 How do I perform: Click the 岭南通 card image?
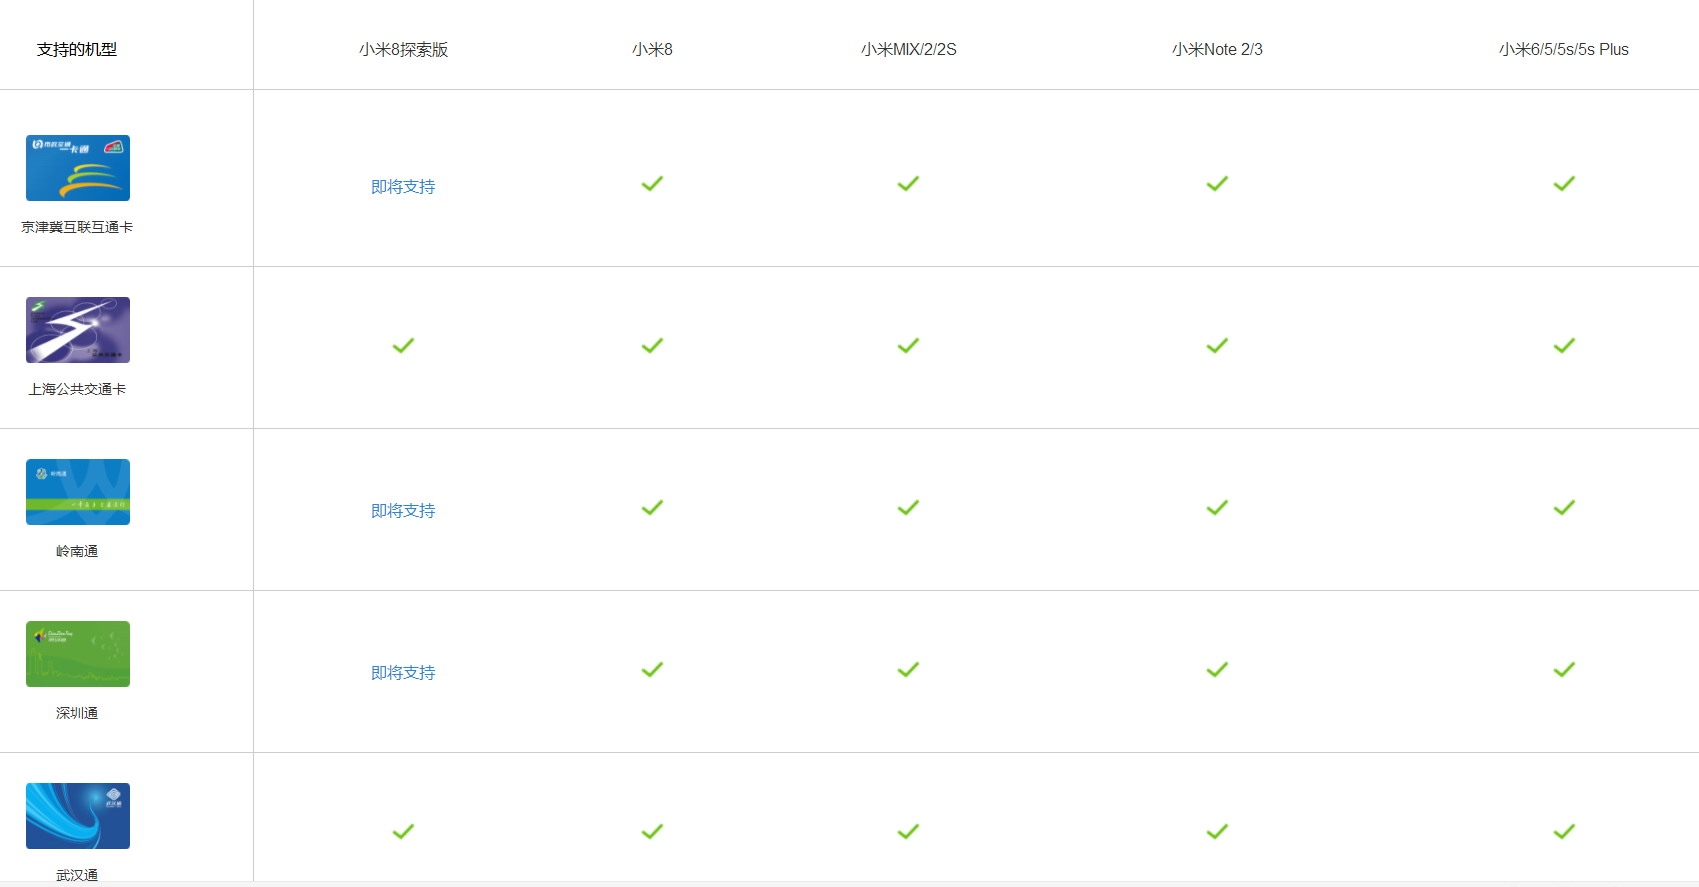tap(78, 492)
